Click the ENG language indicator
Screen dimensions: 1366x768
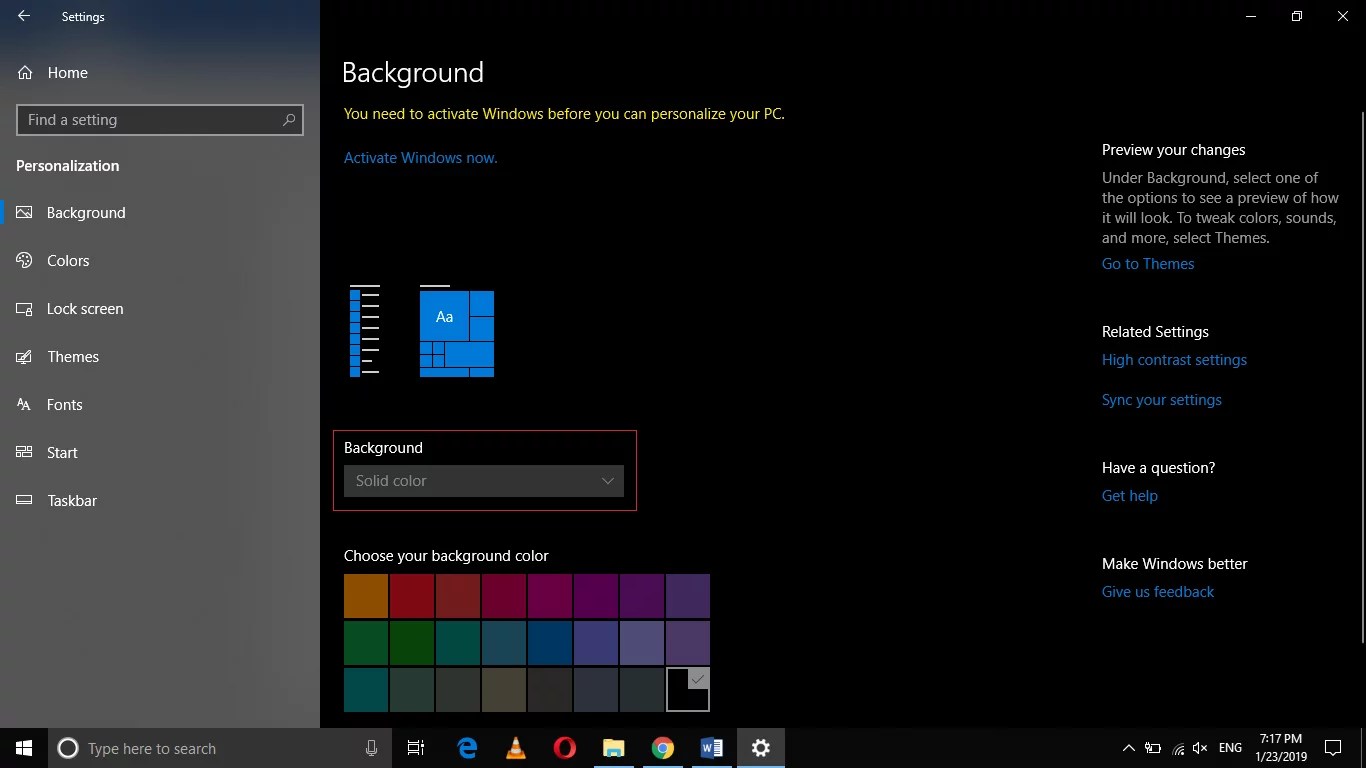click(x=1230, y=748)
